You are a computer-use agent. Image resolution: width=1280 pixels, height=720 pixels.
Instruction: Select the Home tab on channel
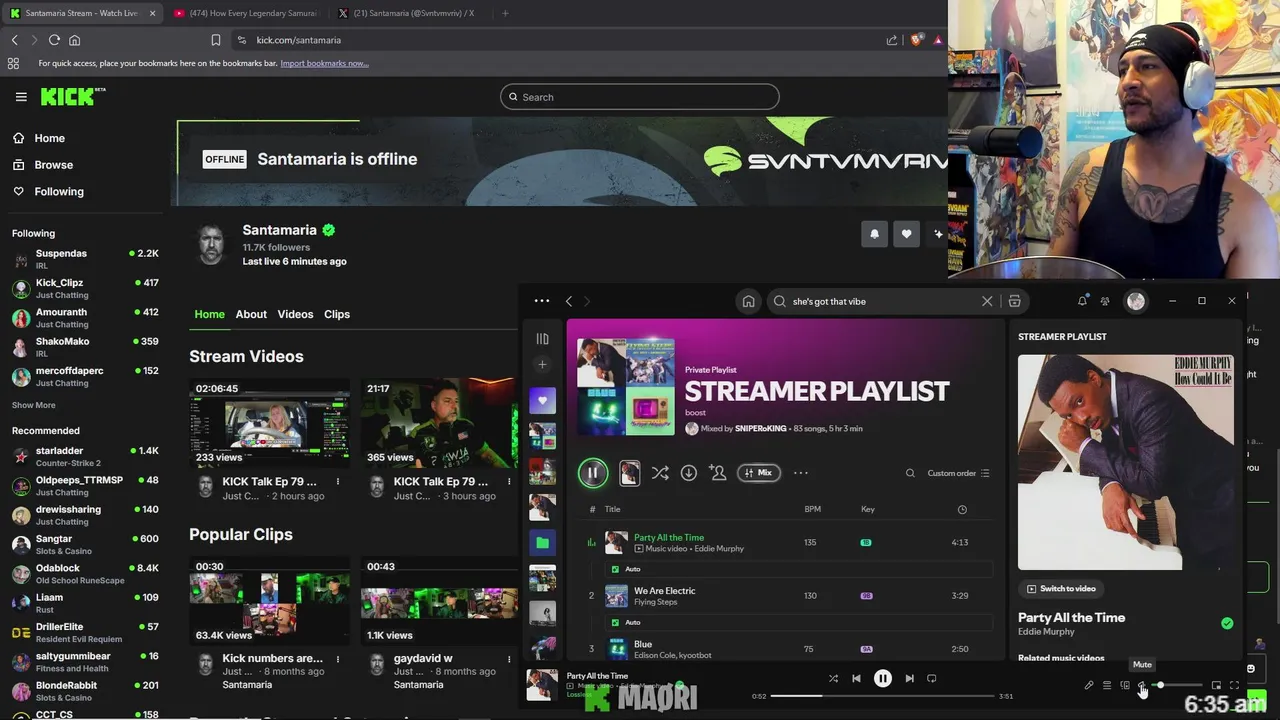click(209, 314)
